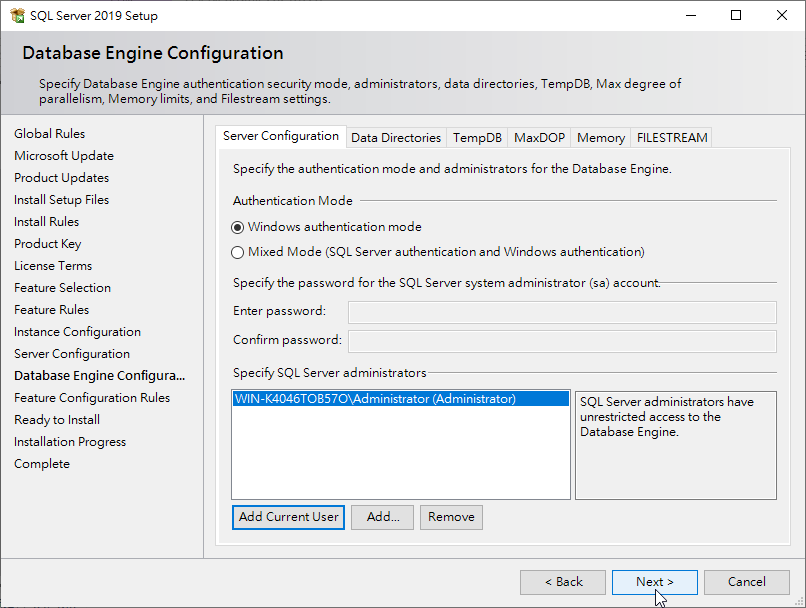Click Product Updates step in sidebar
The height and width of the screenshot is (608, 806).
[x=62, y=178]
